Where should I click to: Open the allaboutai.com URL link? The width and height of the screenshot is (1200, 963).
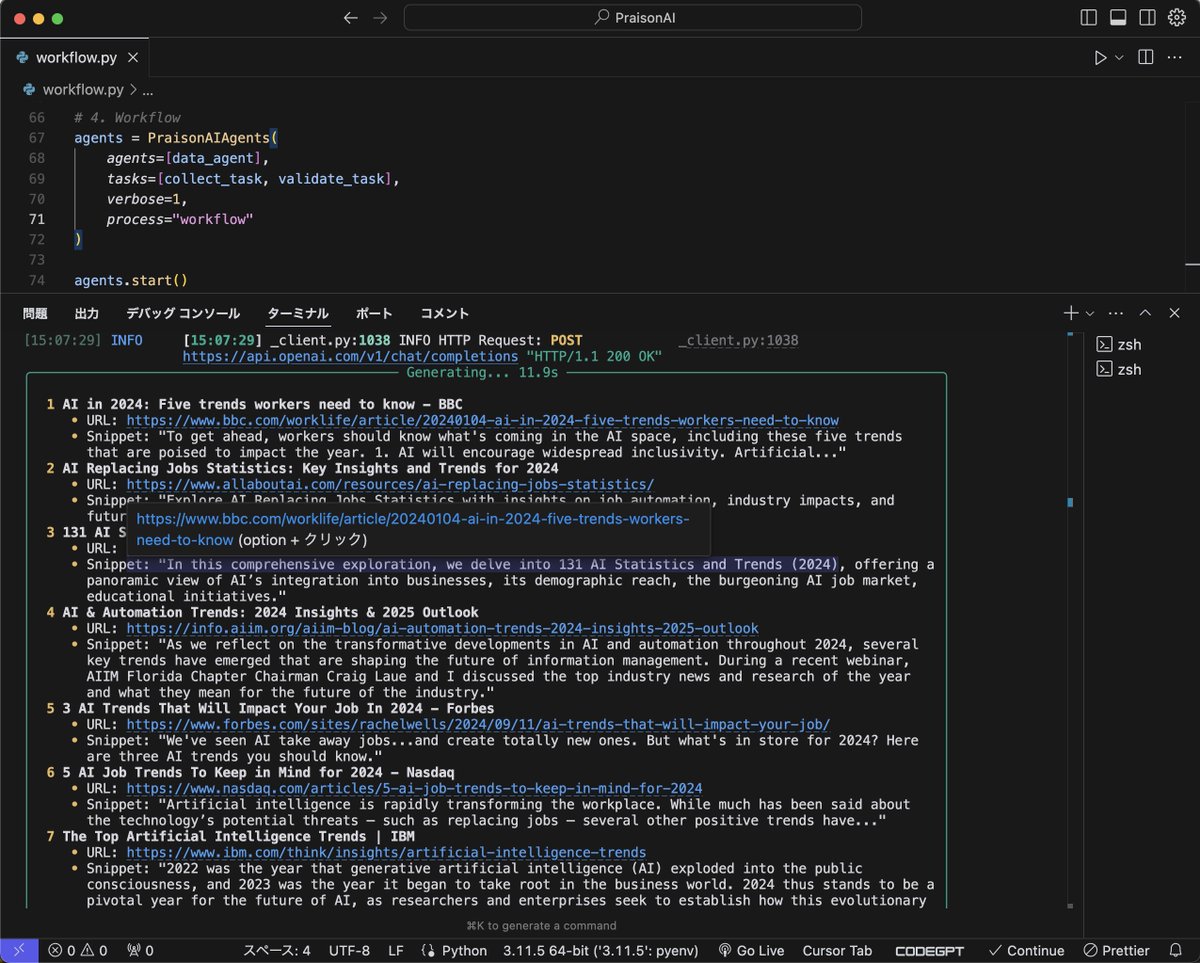(x=390, y=484)
